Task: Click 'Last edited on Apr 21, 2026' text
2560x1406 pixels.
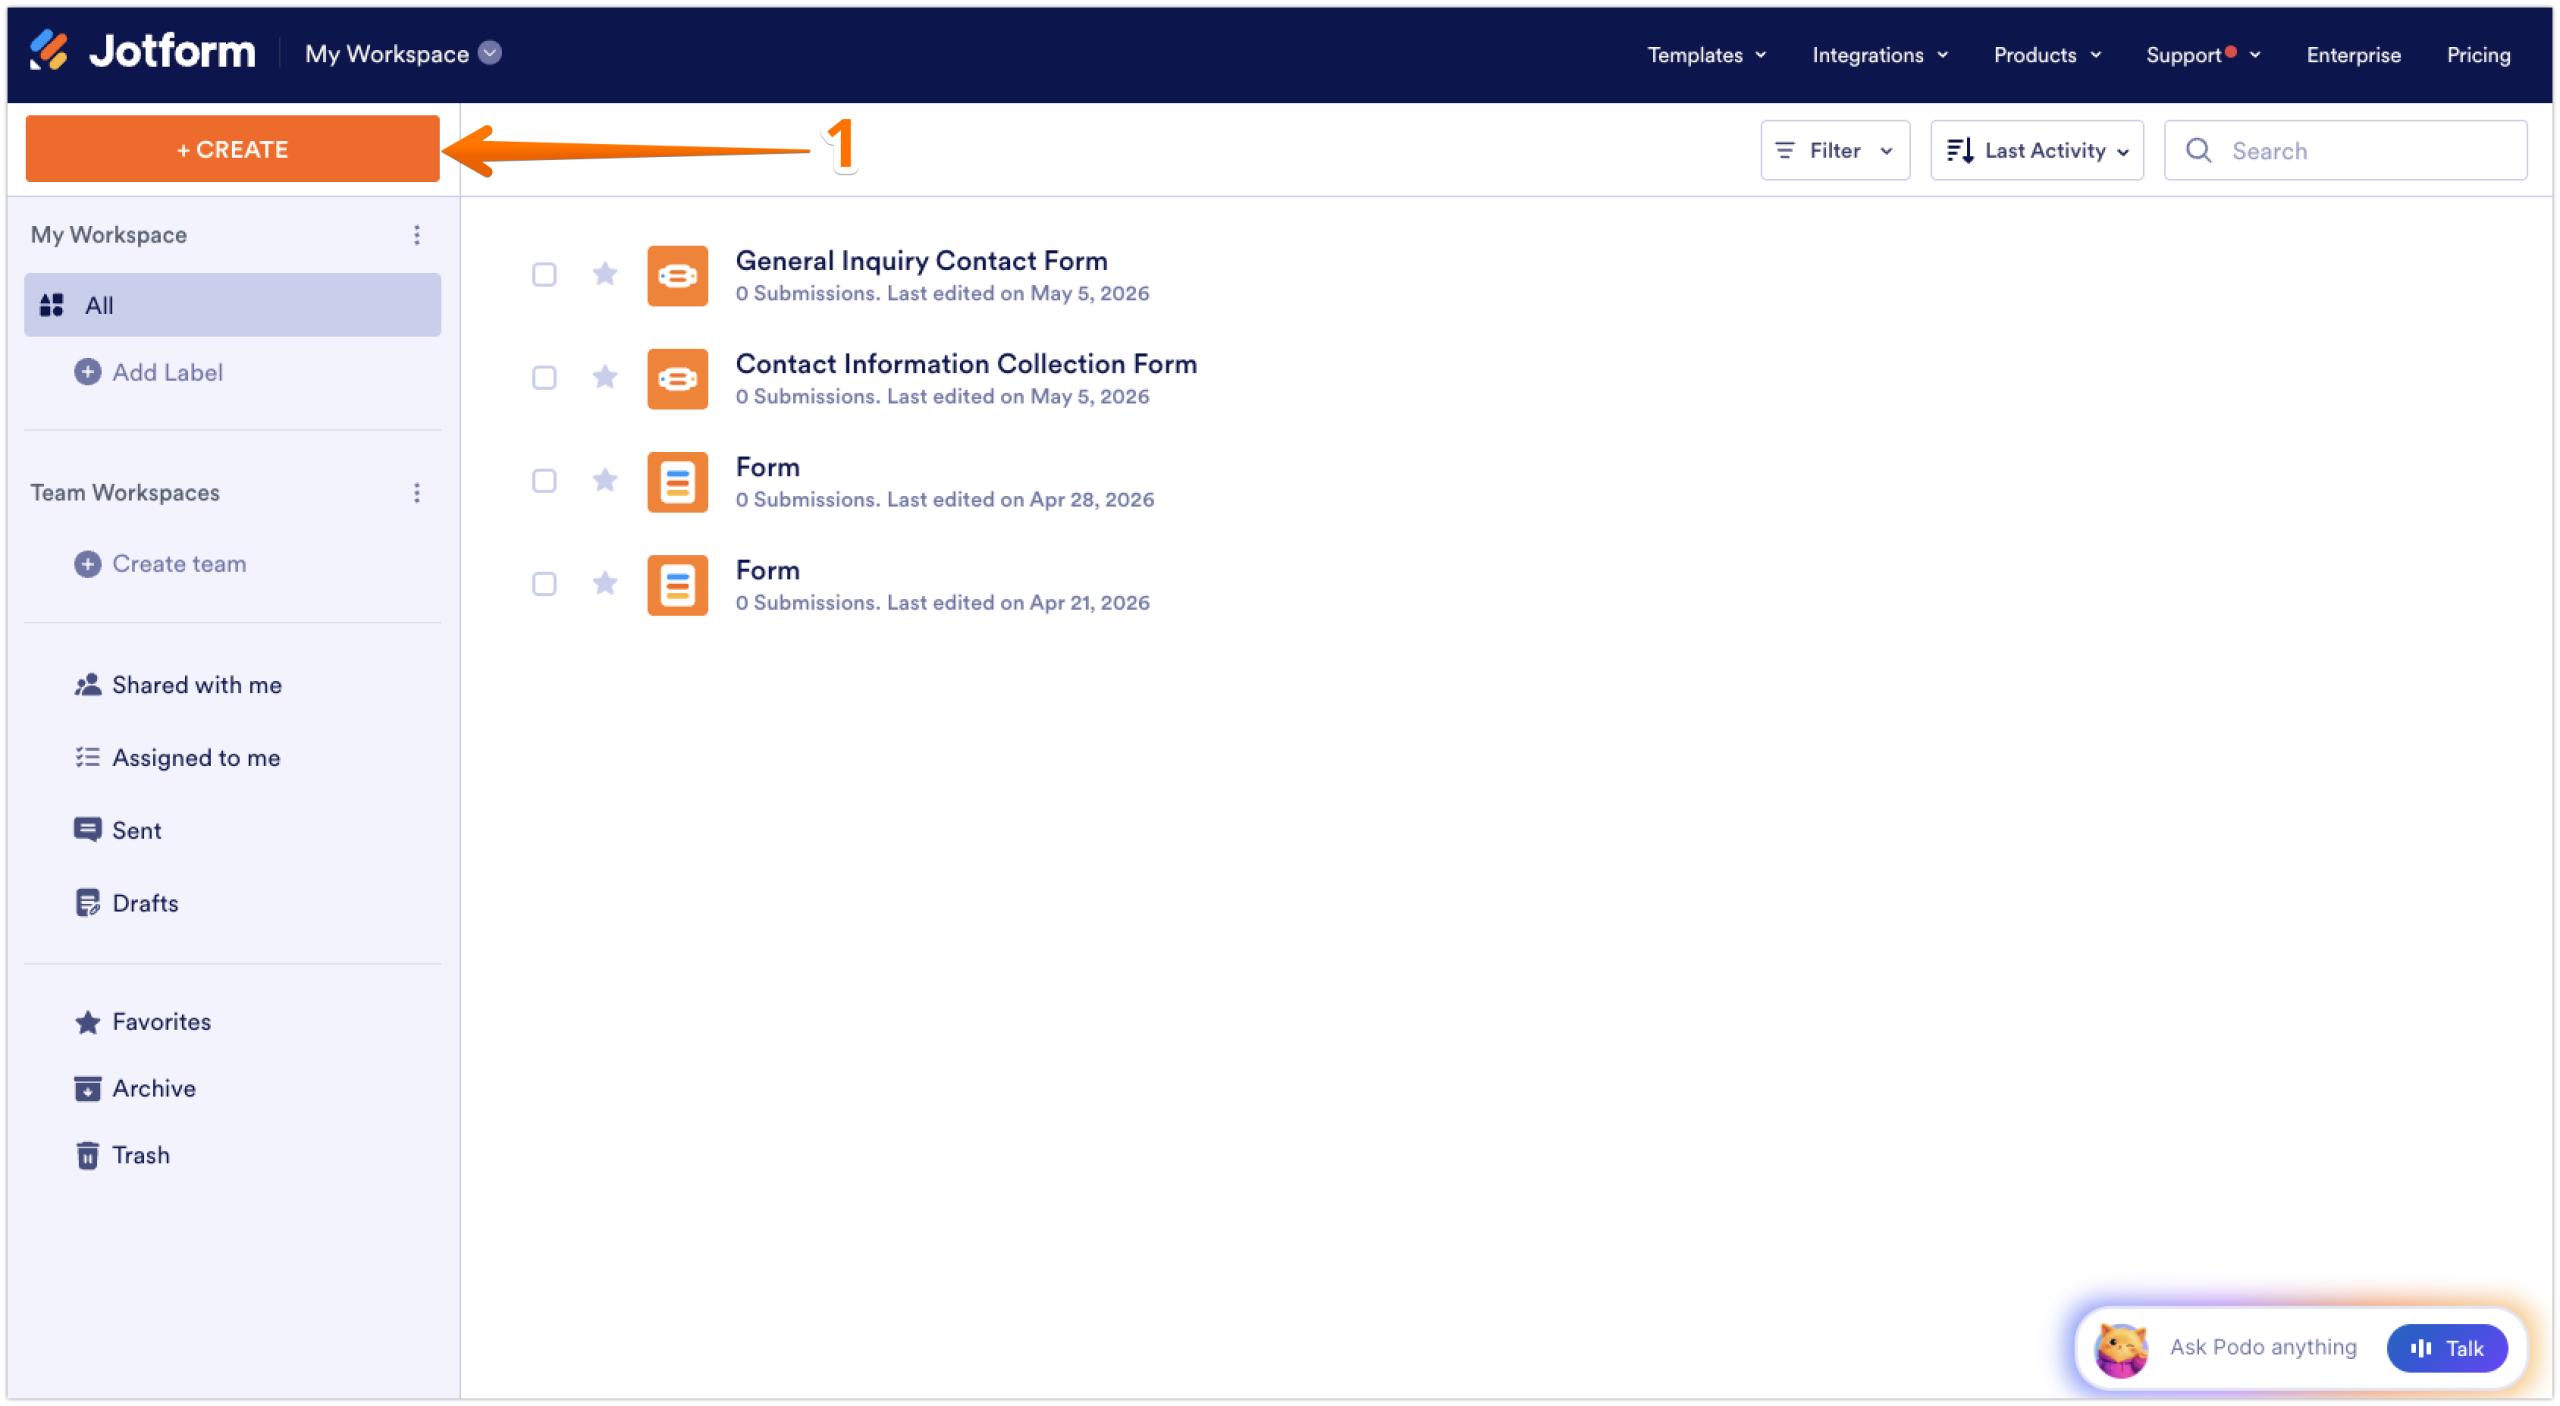Action: click(1019, 603)
